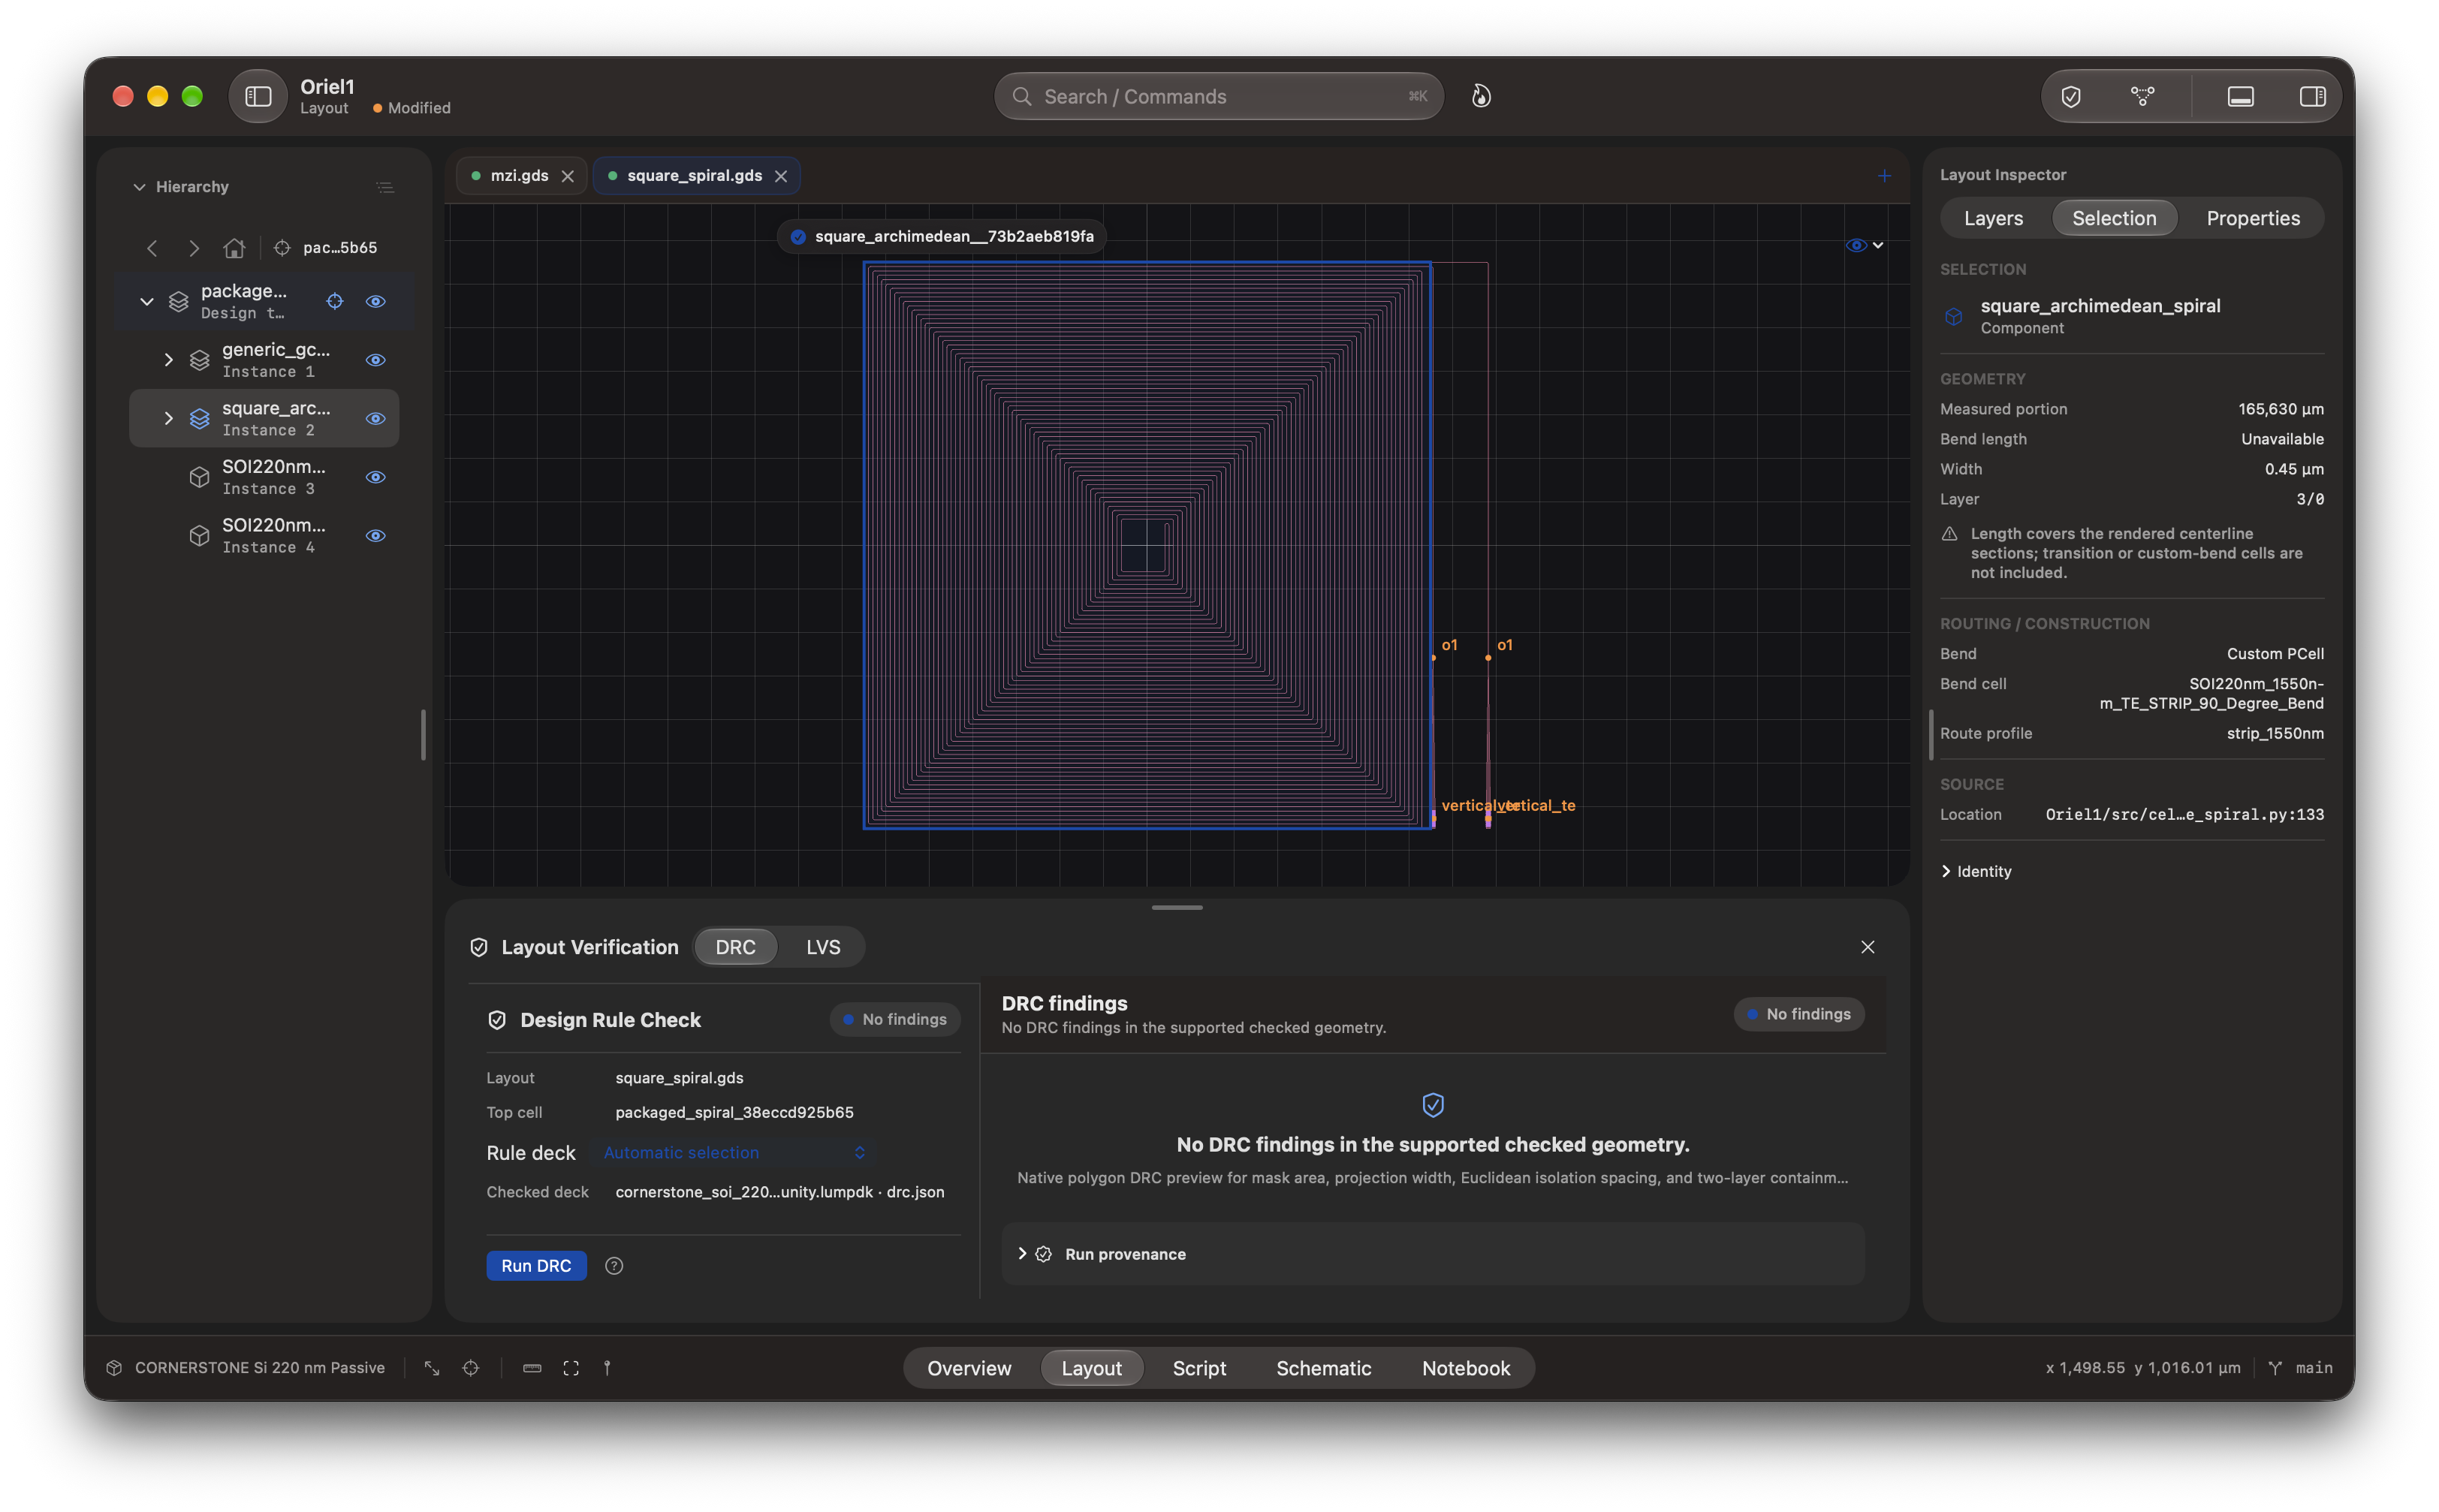
Task: Toggle visibility of SOI220nm Instance 3
Action: (x=376, y=477)
